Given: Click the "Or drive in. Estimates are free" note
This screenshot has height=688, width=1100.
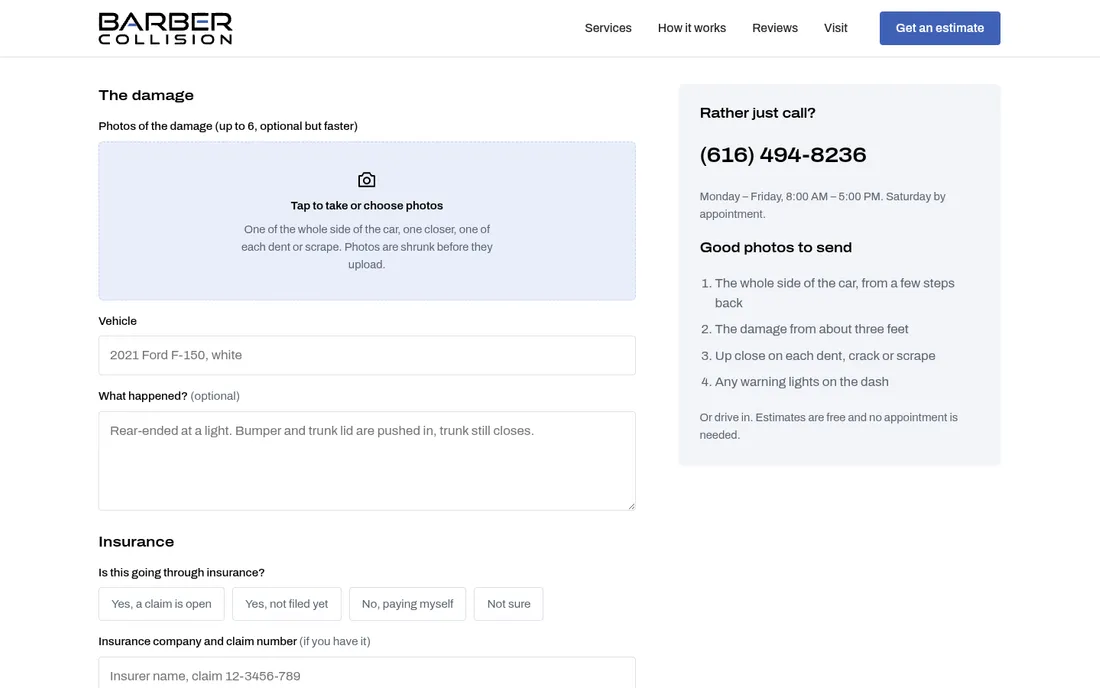Looking at the screenshot, I should pyautogui.click(x=828, y=426).
